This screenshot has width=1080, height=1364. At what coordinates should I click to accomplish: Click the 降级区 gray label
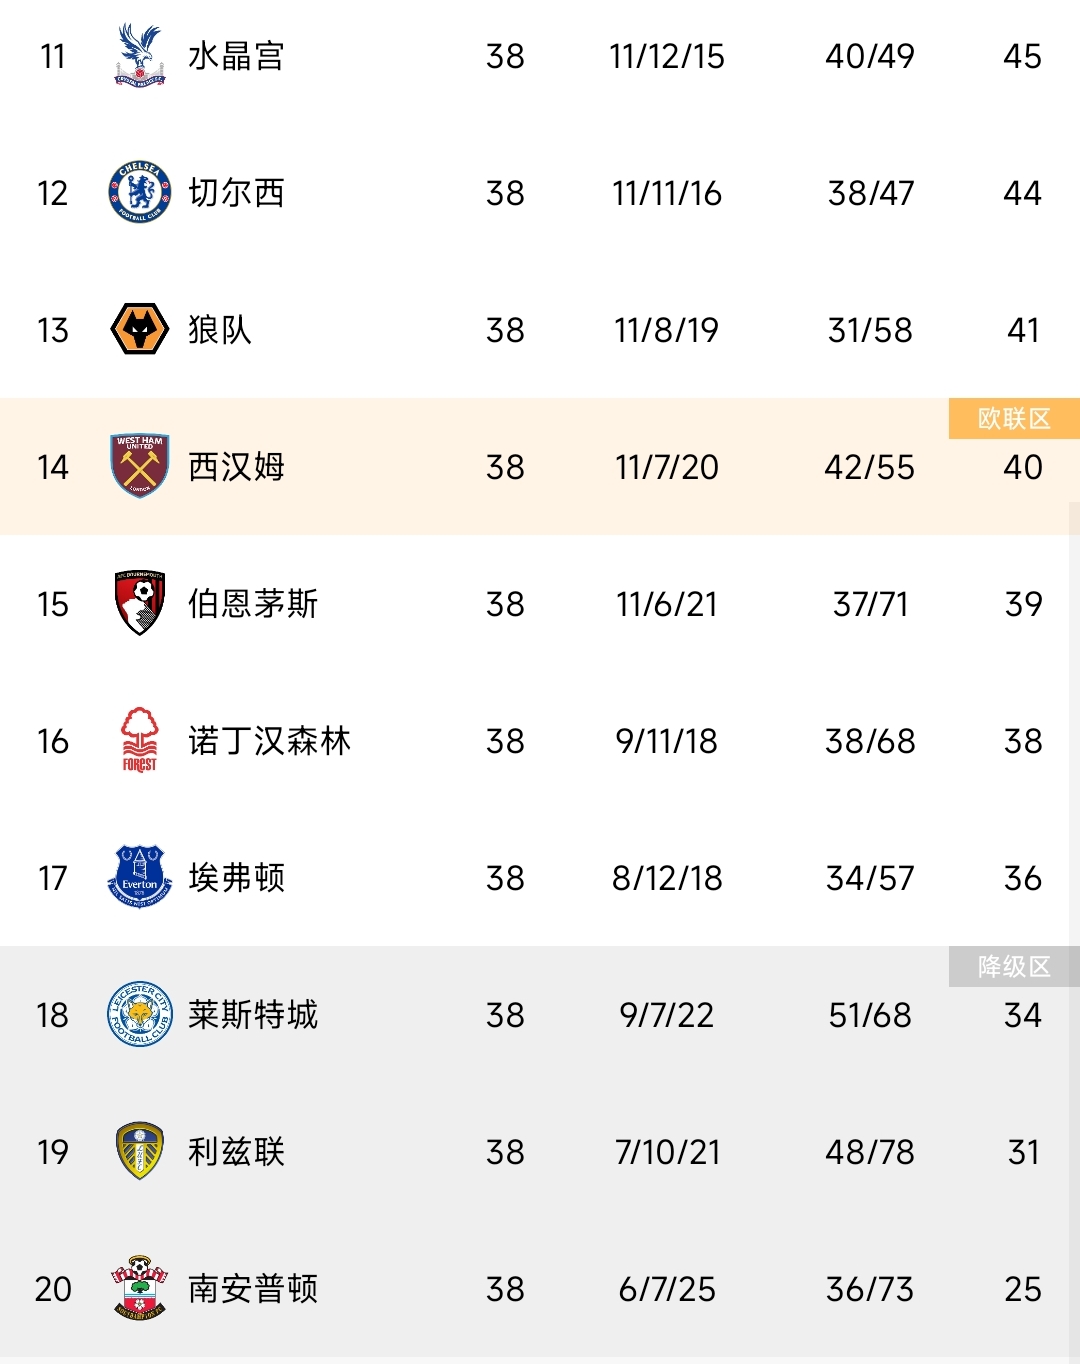[x=1014, y=967]
